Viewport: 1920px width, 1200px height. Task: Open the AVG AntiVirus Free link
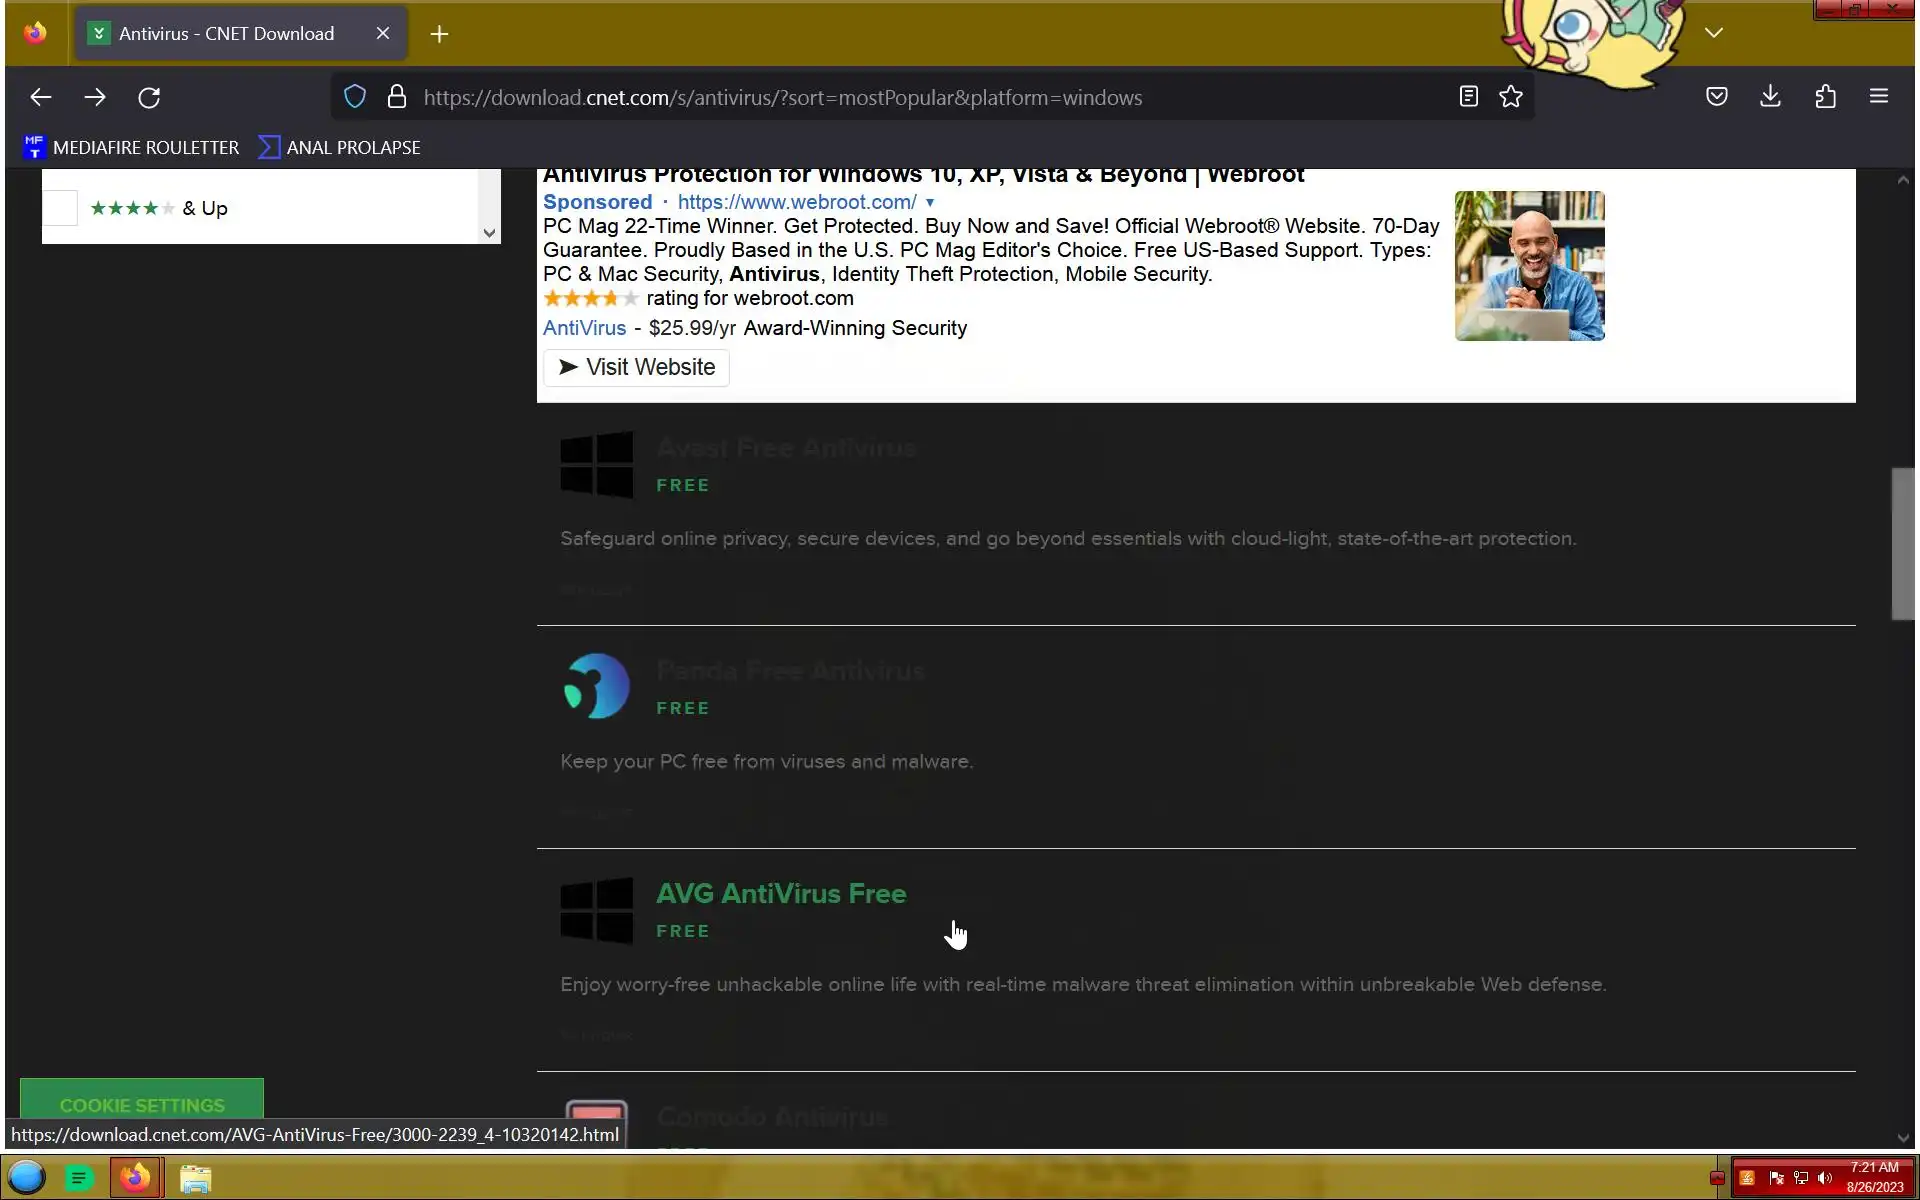click(780, 893)
